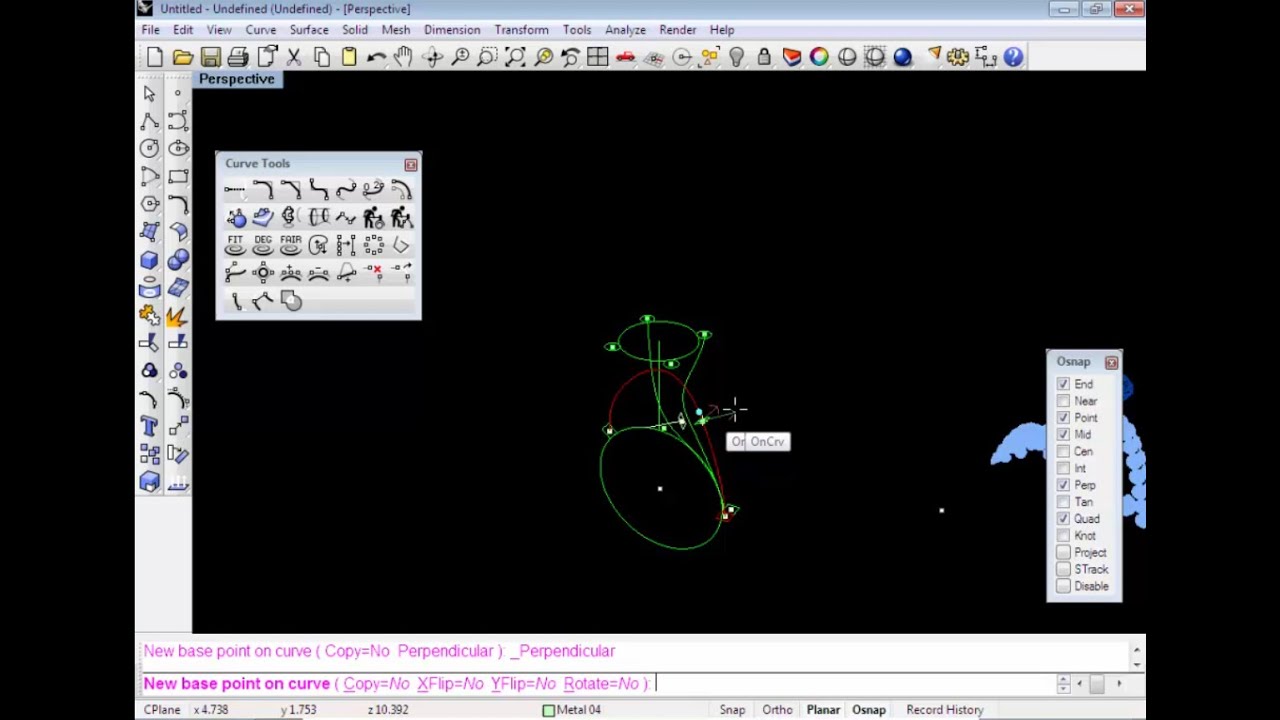Open Metal 04 layer selector in status bar
The image size is (1280, 720).
point(571,710)
